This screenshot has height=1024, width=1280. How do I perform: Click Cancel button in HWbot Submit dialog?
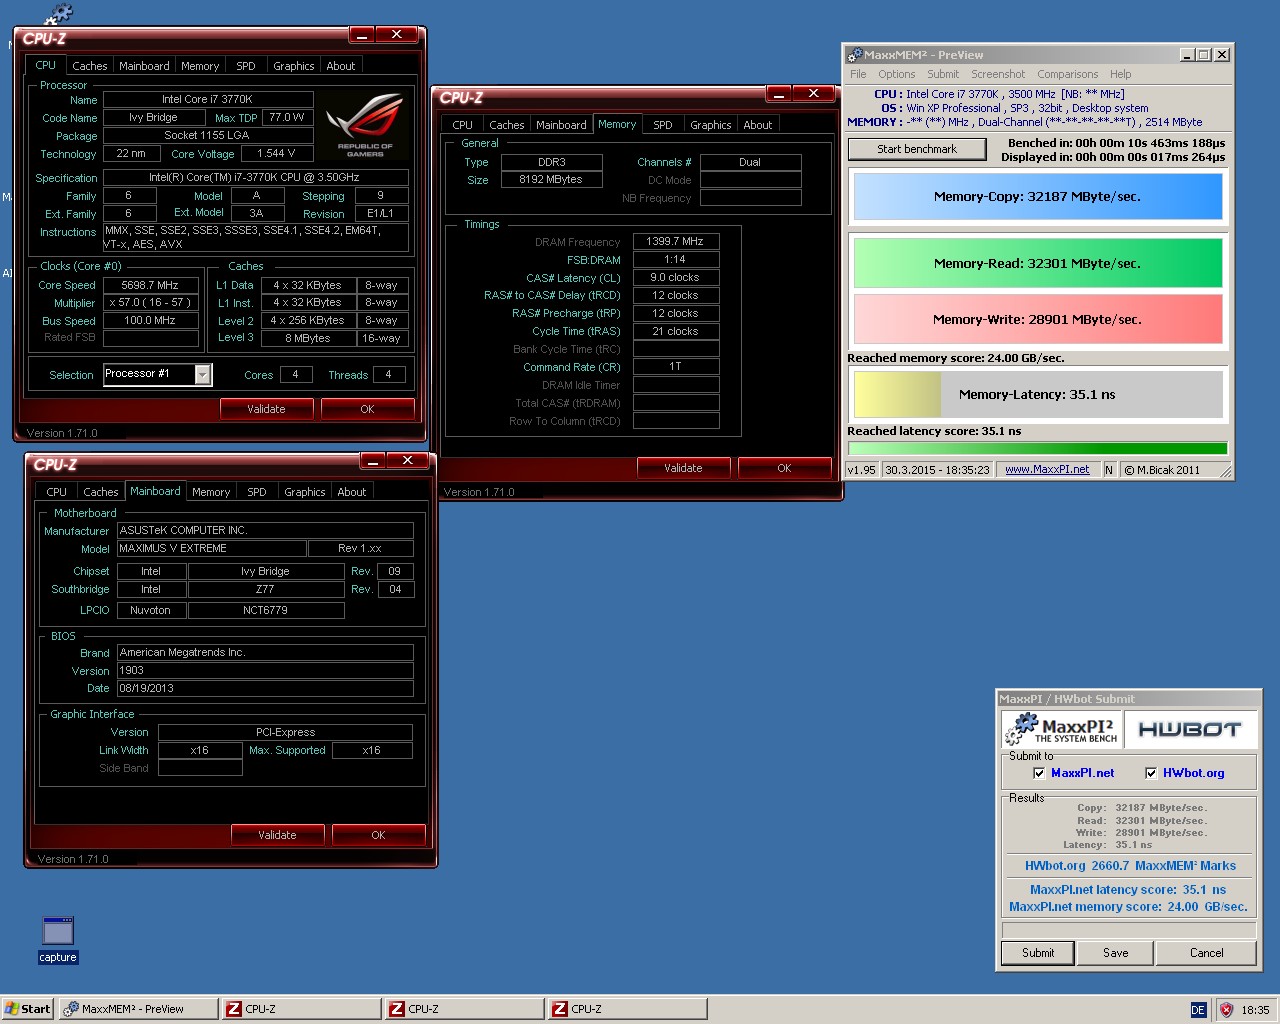(1206, 953)
